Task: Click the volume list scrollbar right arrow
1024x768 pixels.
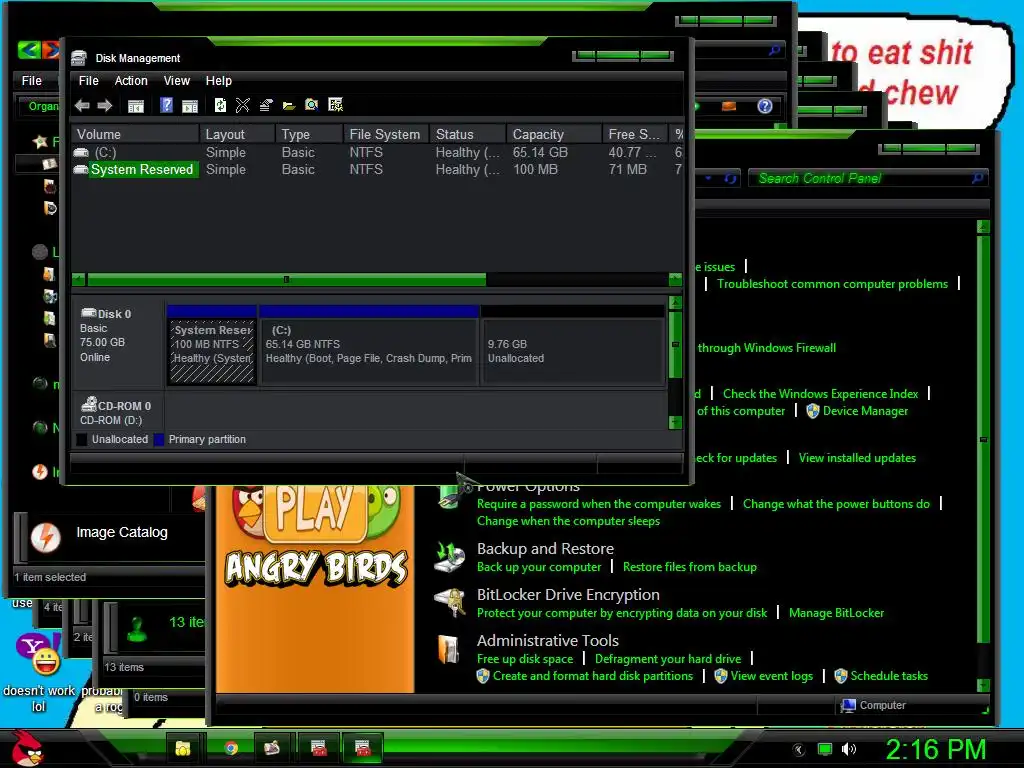Action: click(x=675, y=280)
